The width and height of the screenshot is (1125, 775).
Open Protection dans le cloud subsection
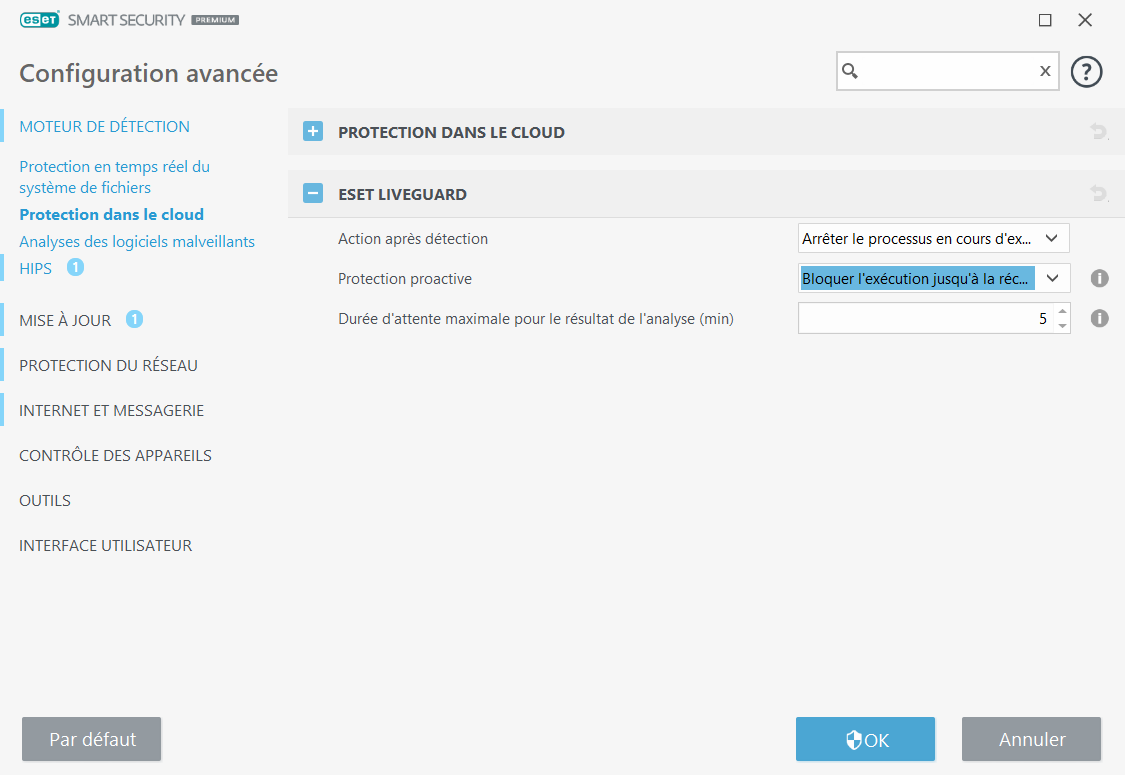[111, 215]
